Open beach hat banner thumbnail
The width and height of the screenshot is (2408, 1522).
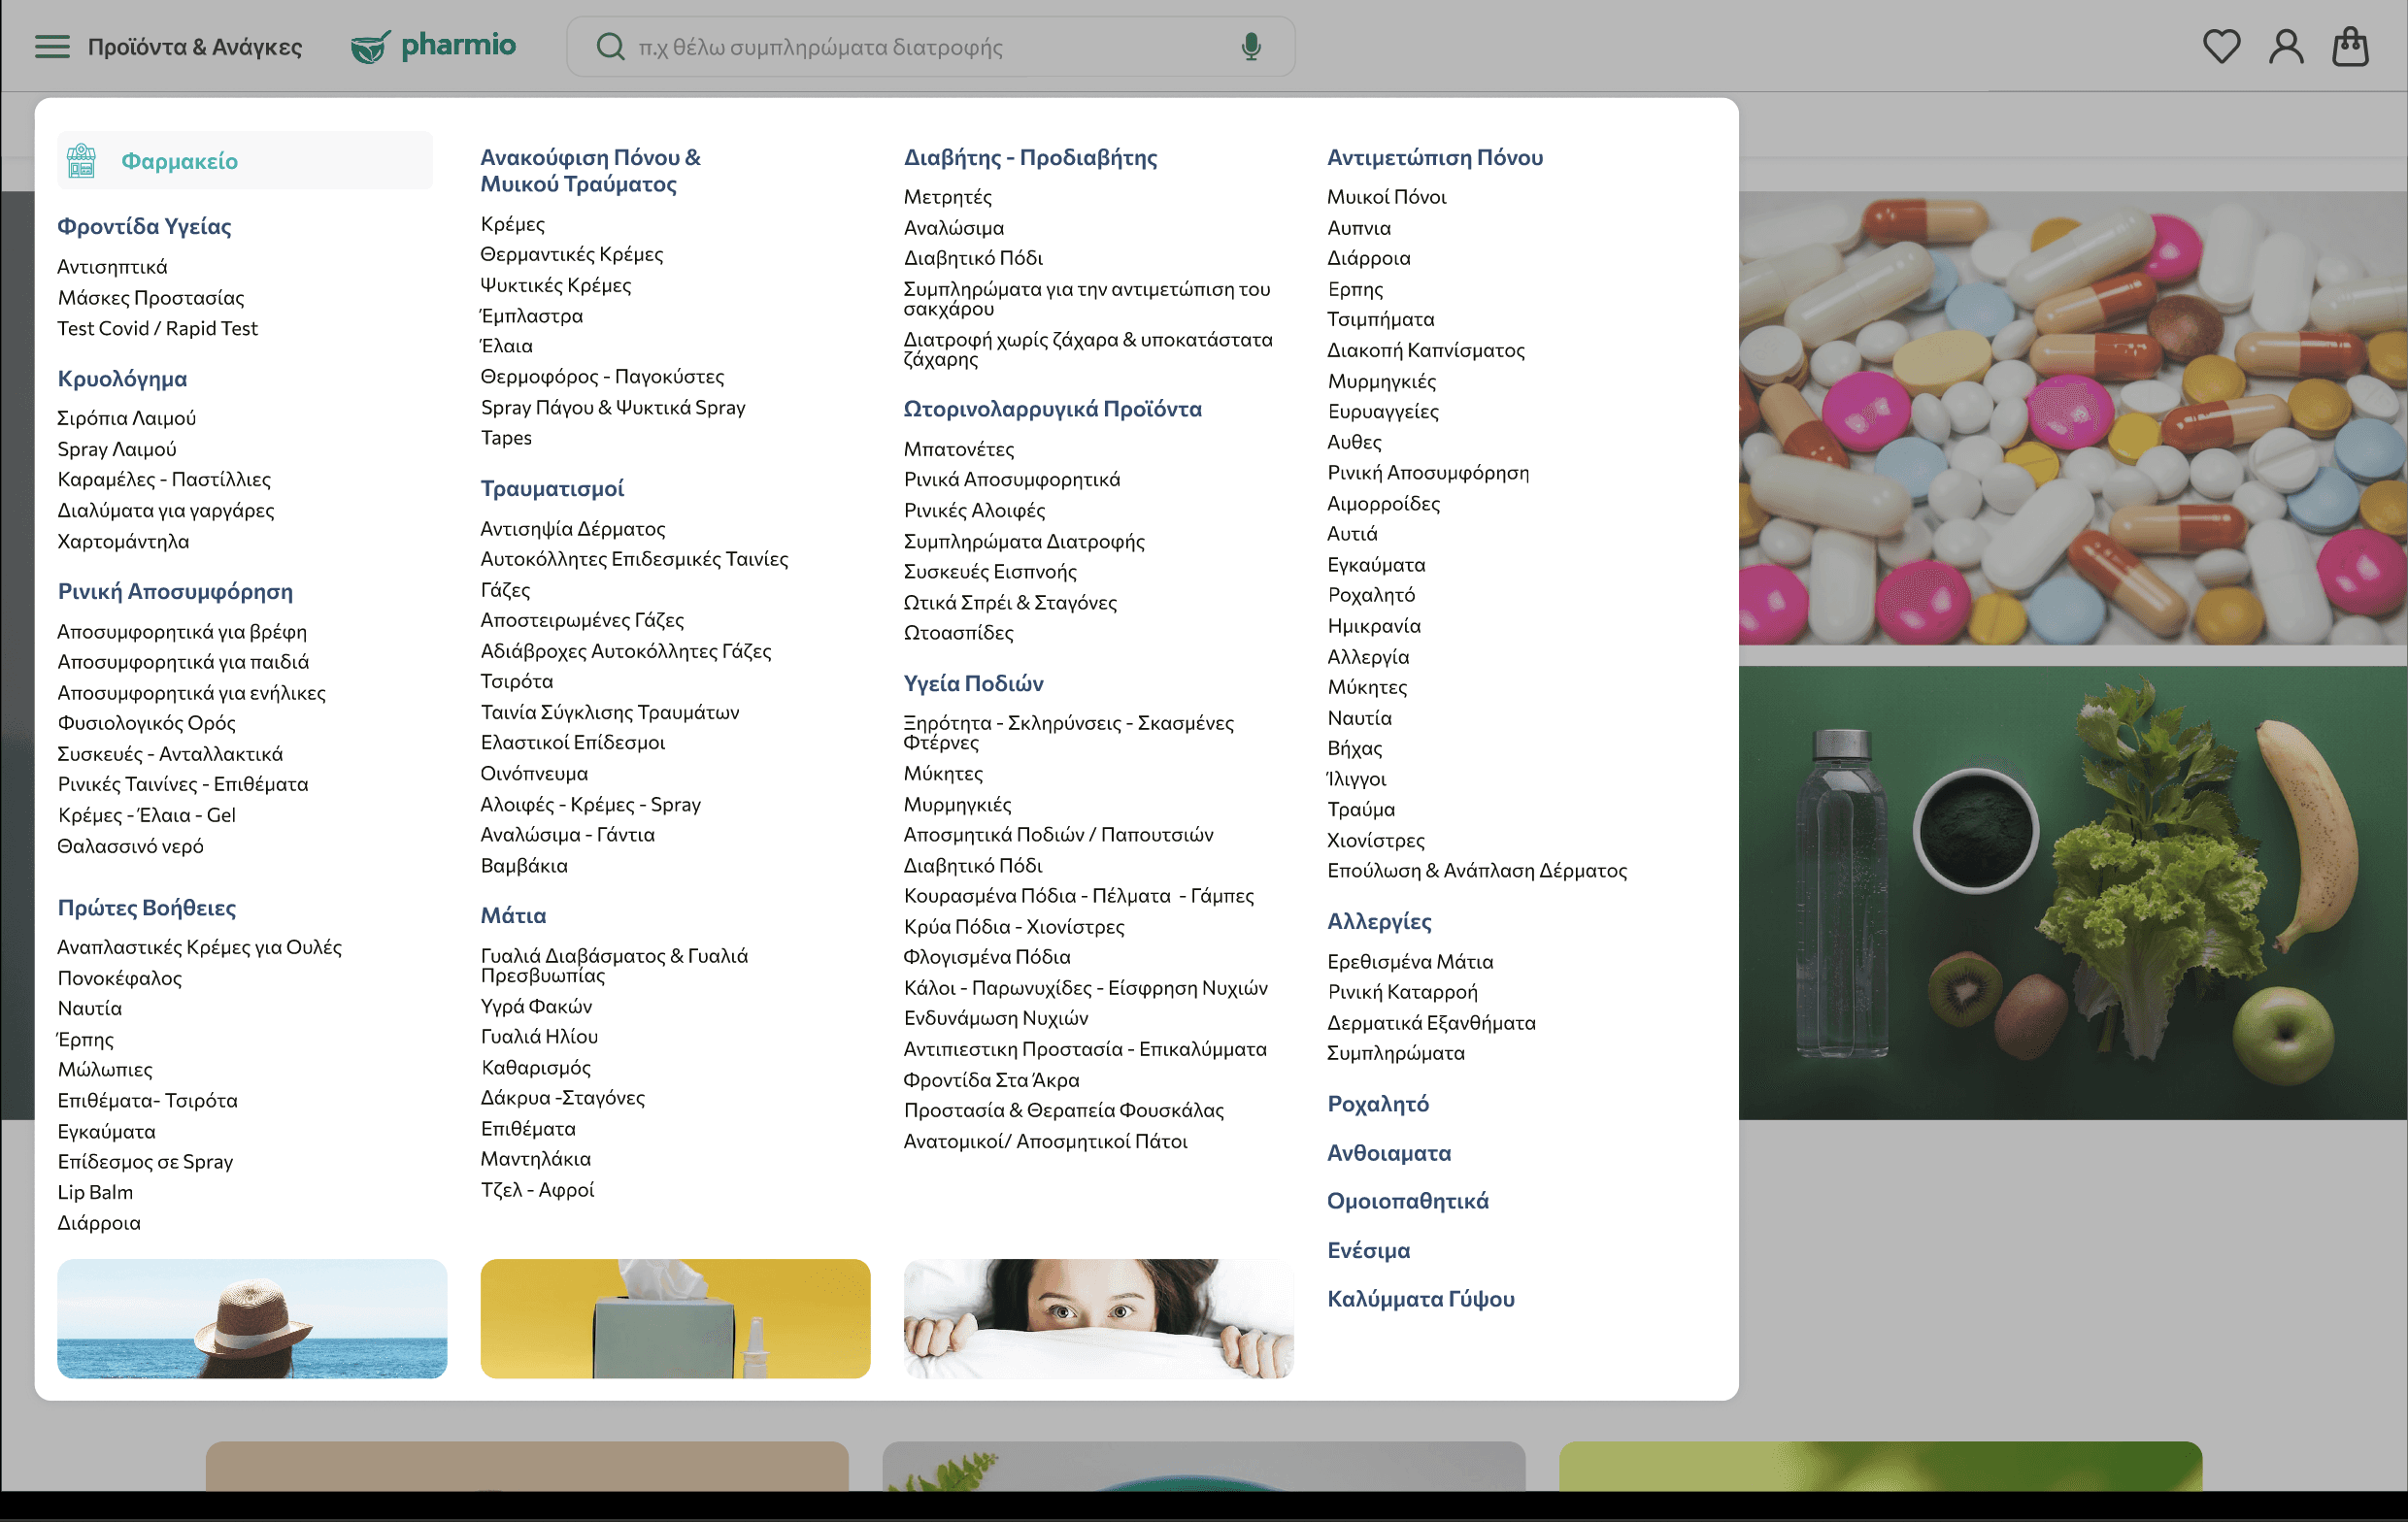tap(252, 1318)
